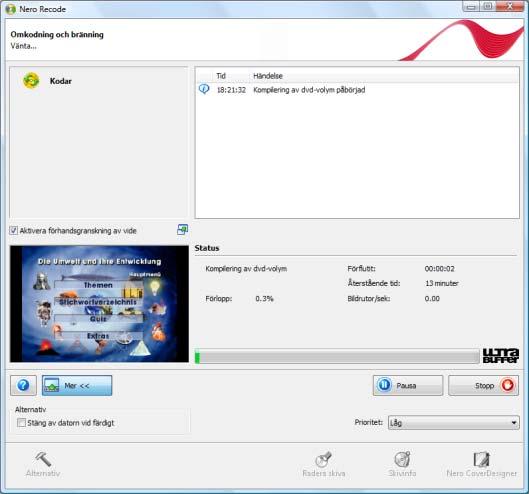Click the Händelse column header
Screen dimensions: 529x494
tap(268, 76)
